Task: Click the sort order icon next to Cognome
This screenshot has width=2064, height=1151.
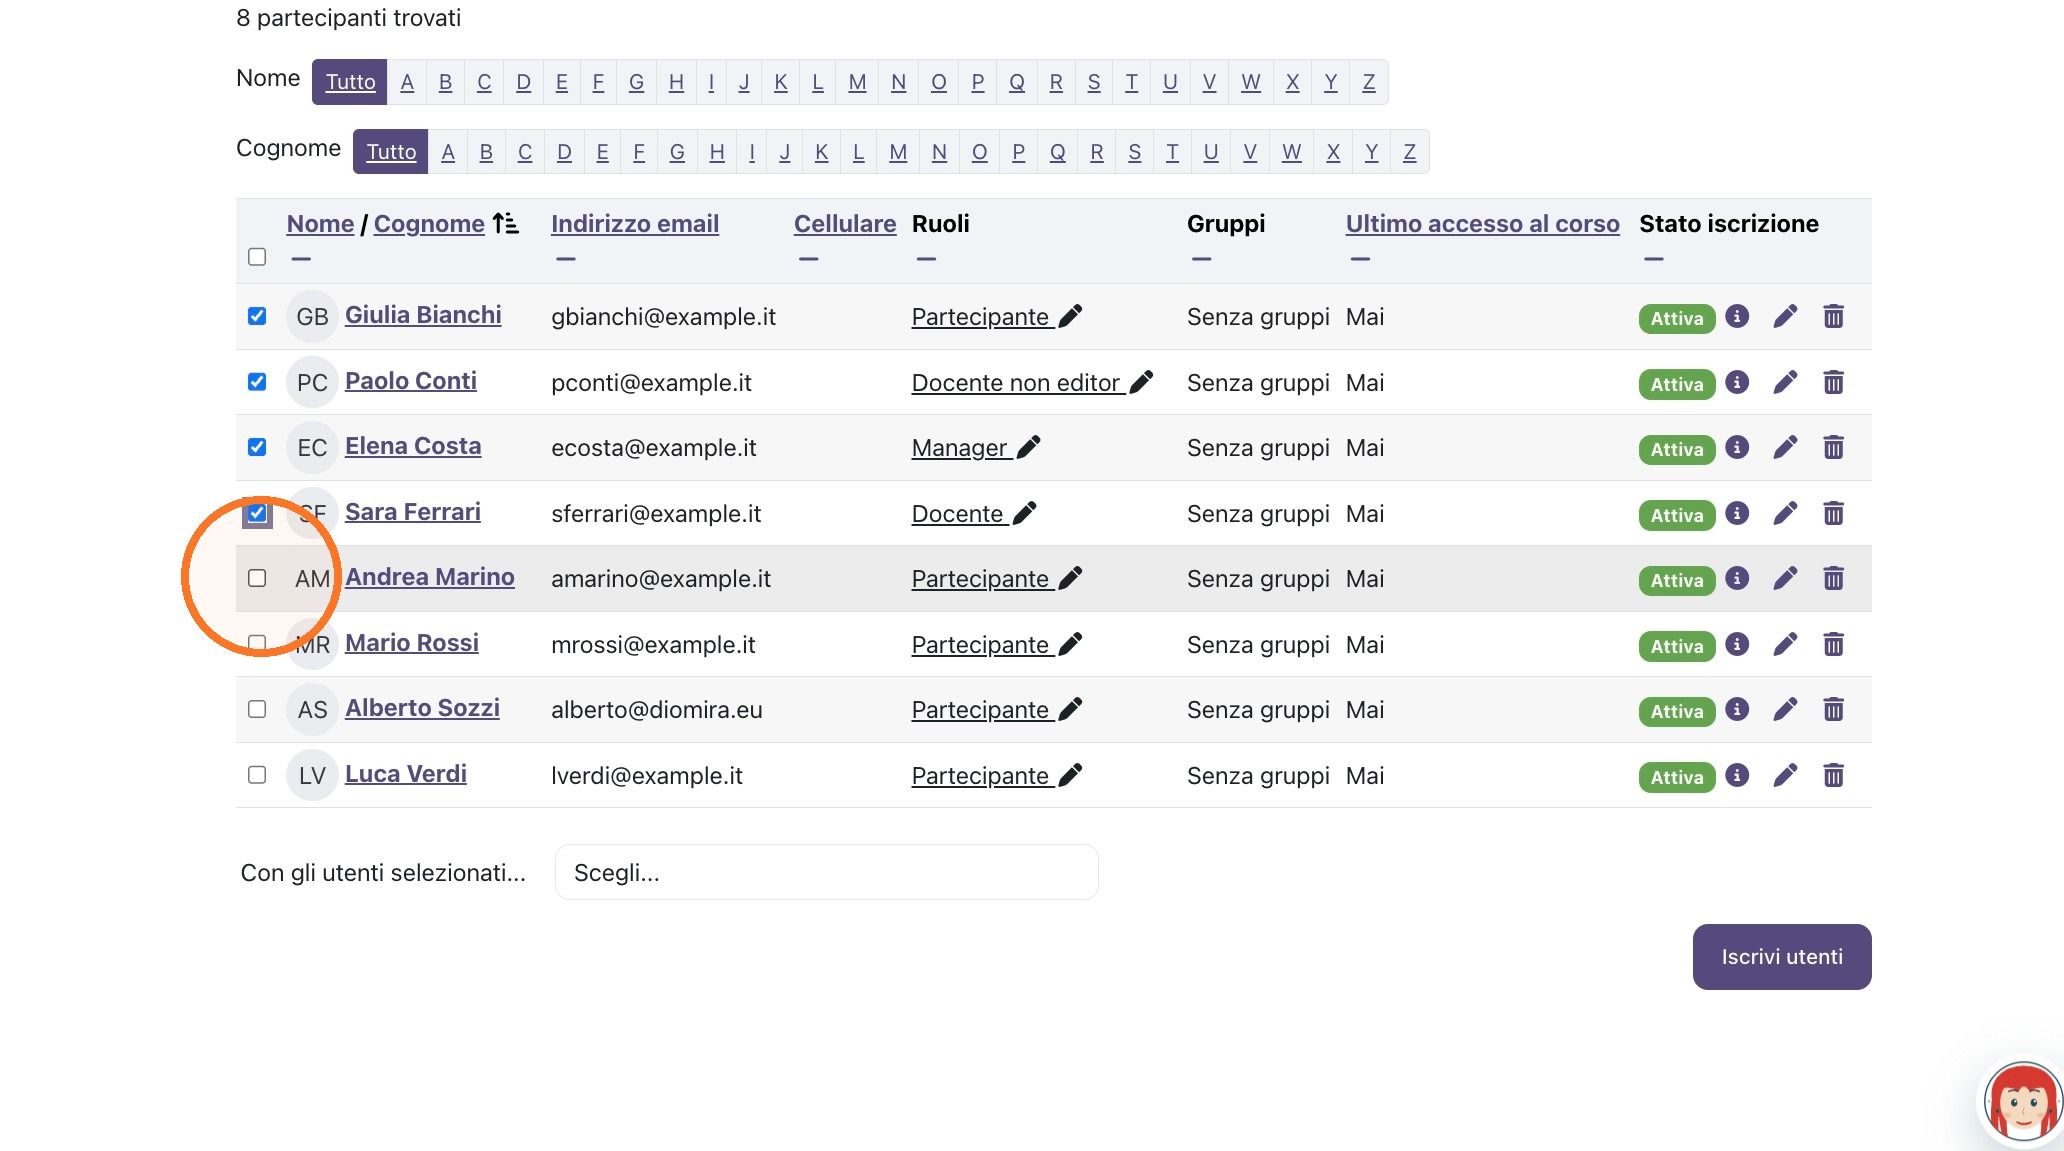Action: 506,223
